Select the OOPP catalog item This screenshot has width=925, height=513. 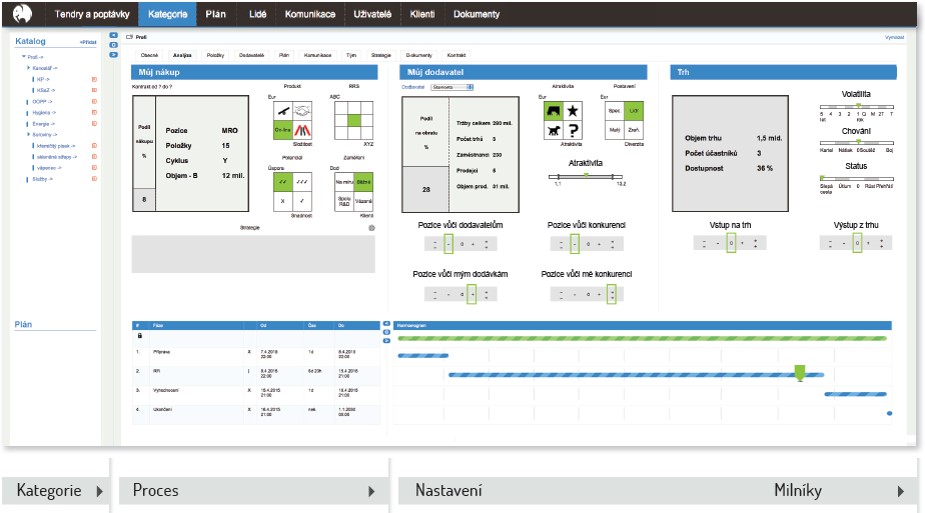[x=42, y=101]
